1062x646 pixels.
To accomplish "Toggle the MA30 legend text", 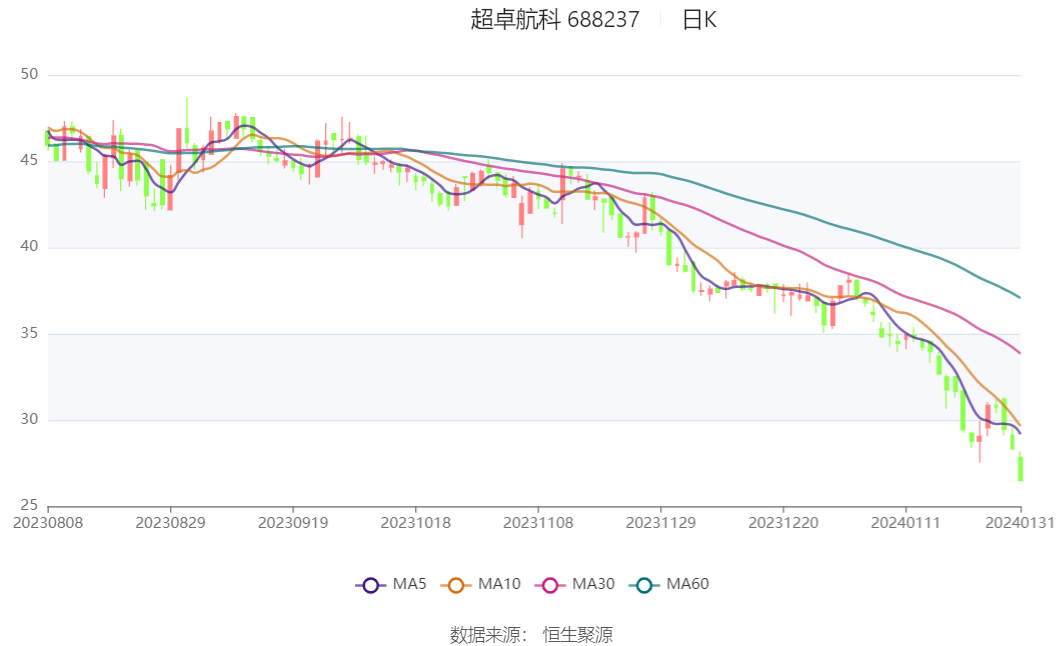I will [x=593, y=585].
